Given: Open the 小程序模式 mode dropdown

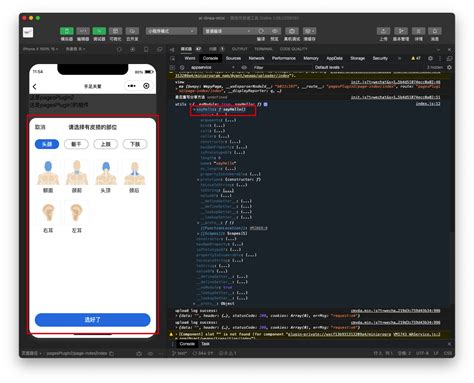Looking at the screenshot, I should 171,31.
